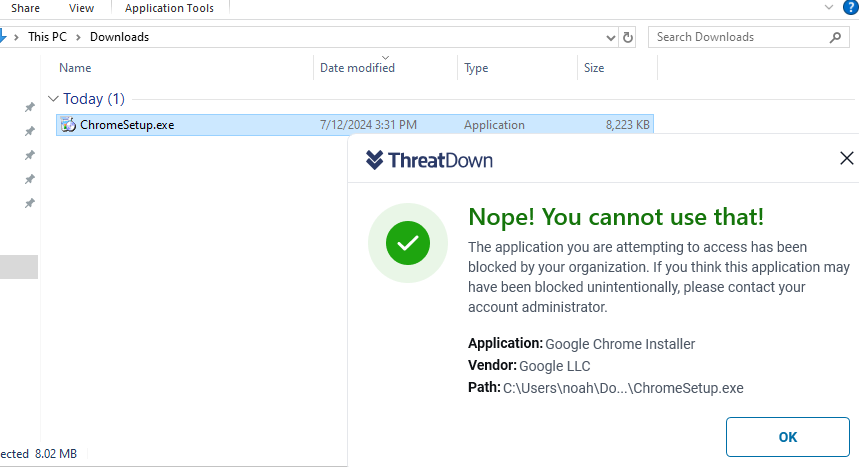Sort by the Type column header
This screenshot has width=859, height=467.
[476, 68]
